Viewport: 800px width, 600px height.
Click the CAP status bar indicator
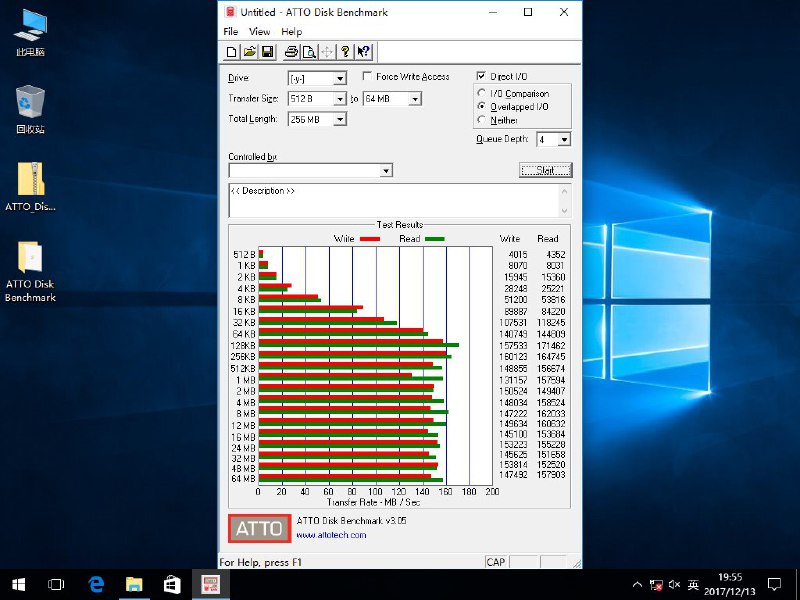(x=495, y=562)
